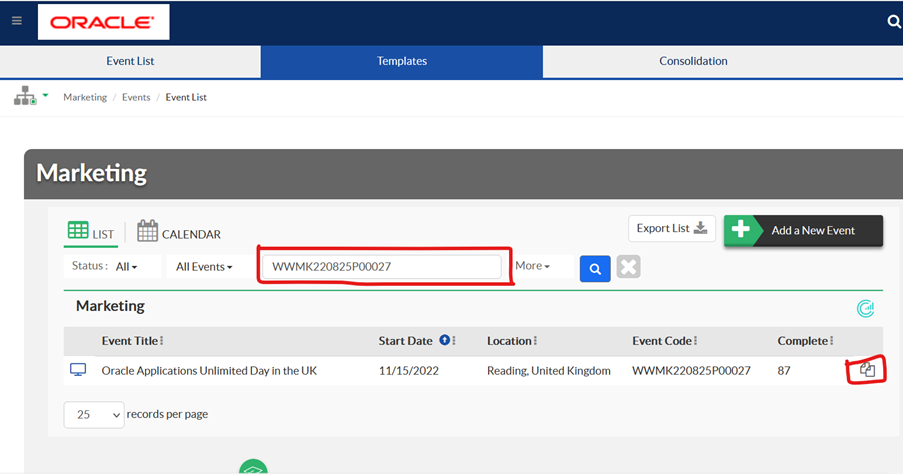Click the Event List breadcrumb
Screen dimensions: 903x474
click(x=186, y=97)
